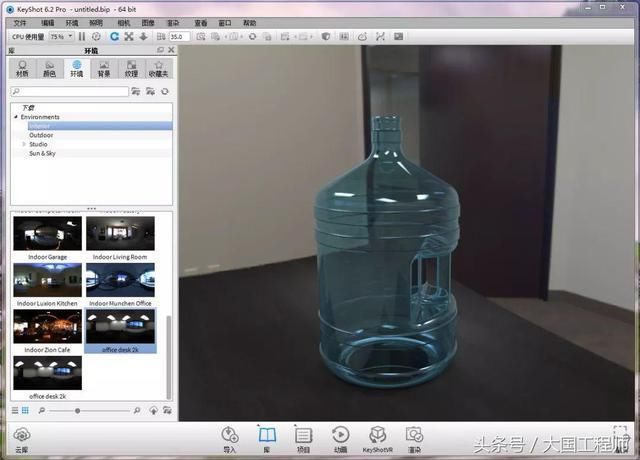Open the 文件 (File) menu
Screen dimensions: 640x460
pos(20,22)
